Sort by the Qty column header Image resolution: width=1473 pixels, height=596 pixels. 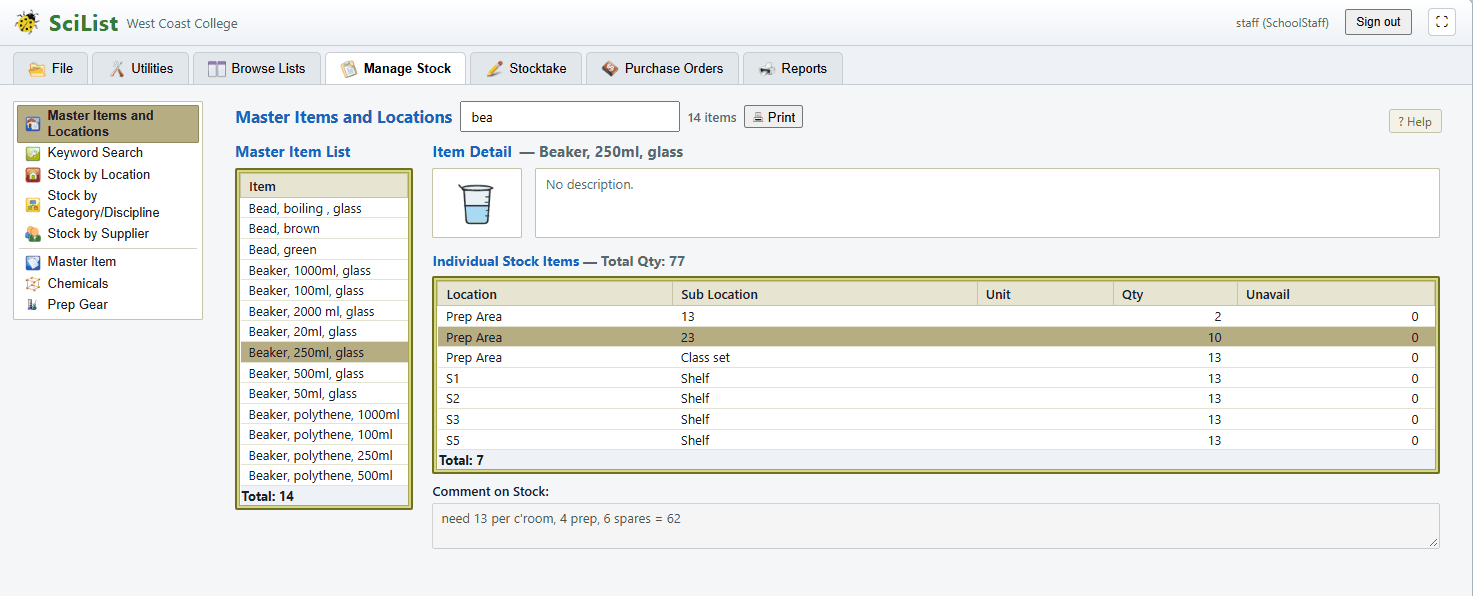pos(1175,294)
